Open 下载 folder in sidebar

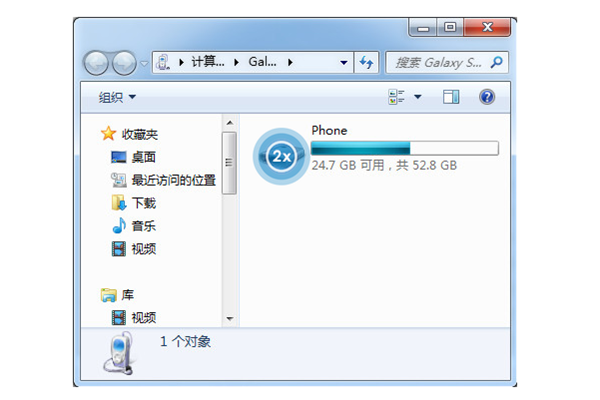(x=144, y=203)
